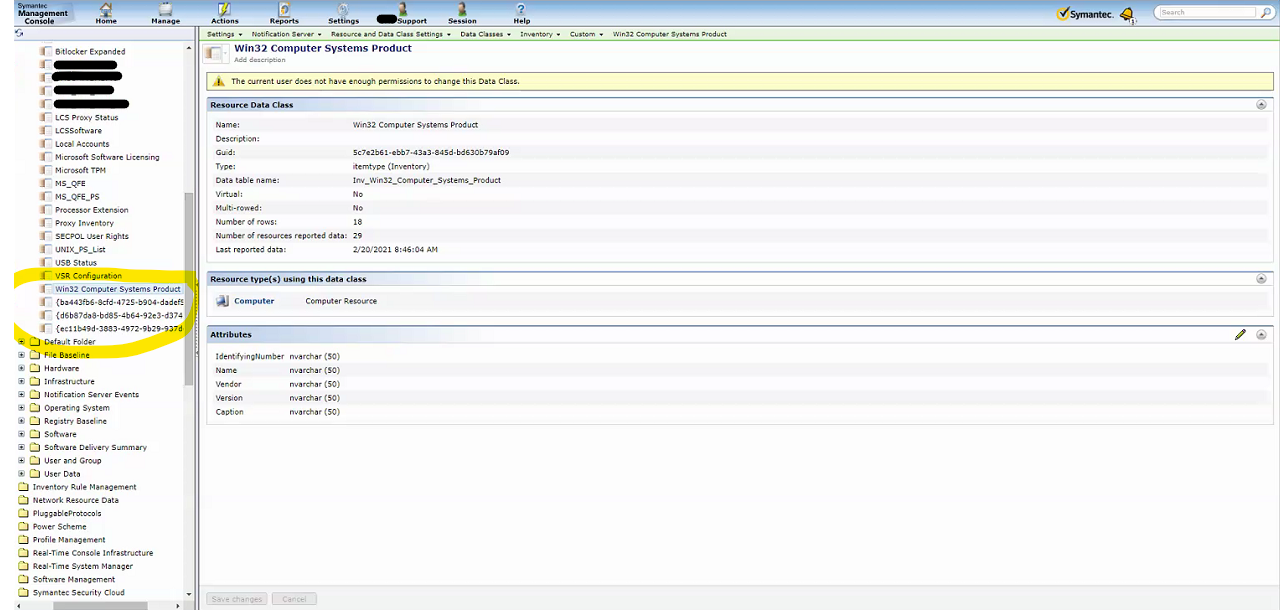1280x610 pixels.
Task: Open the Session menu
Action: tap(462, 13)
